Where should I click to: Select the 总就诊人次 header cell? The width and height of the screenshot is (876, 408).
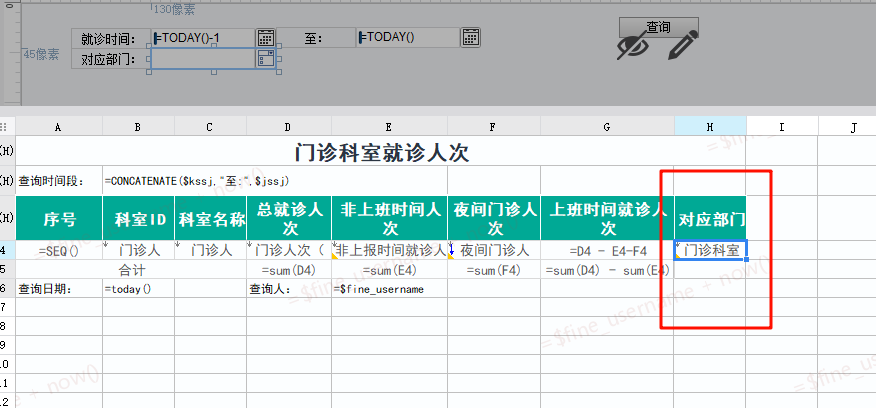click(289, 219)
